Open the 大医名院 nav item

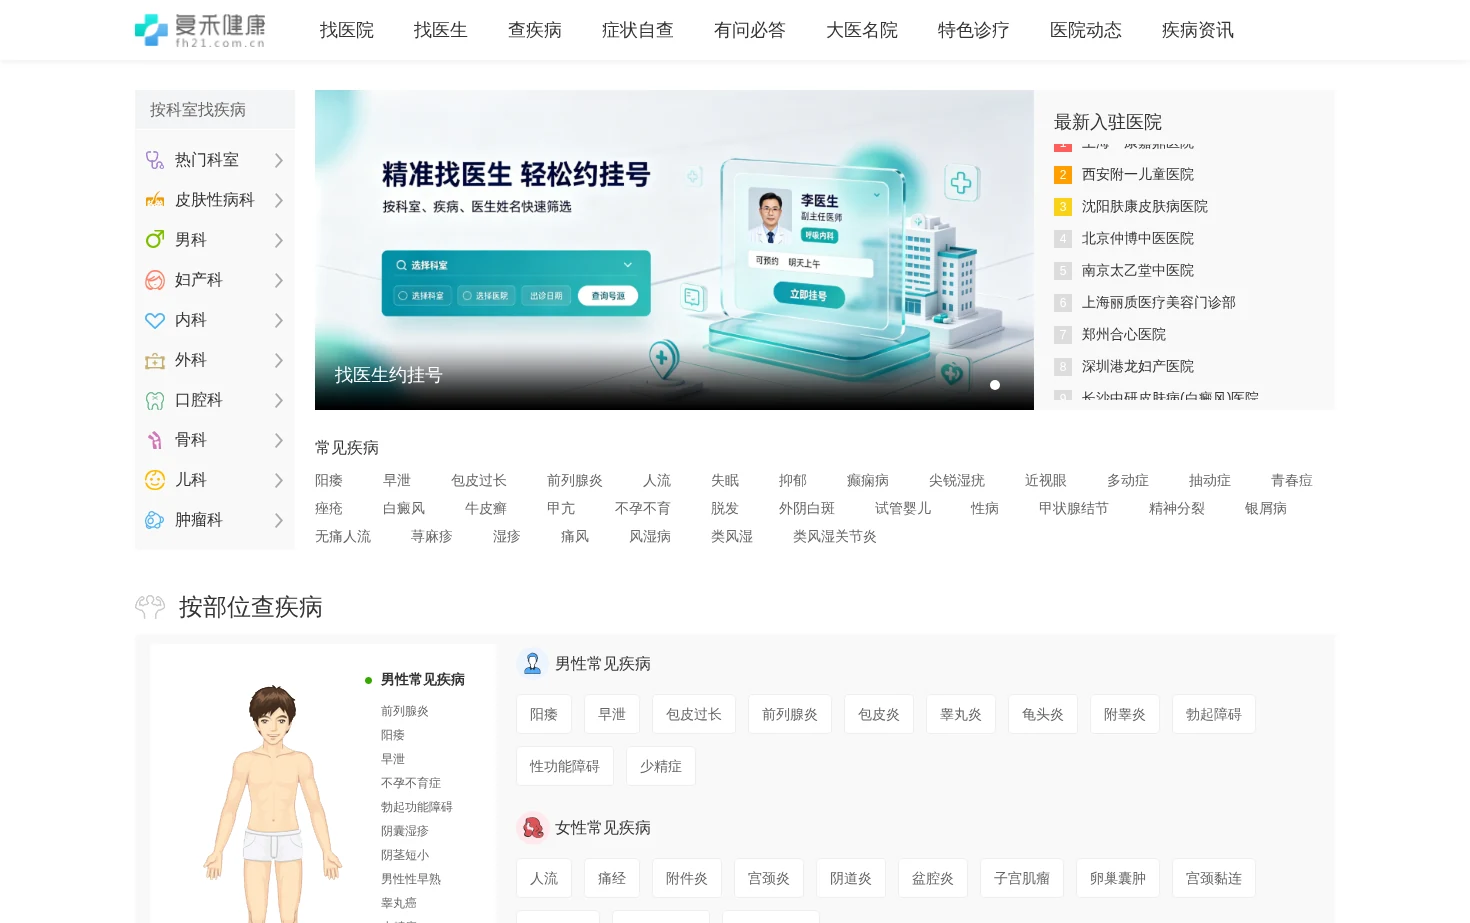[862, 30]
